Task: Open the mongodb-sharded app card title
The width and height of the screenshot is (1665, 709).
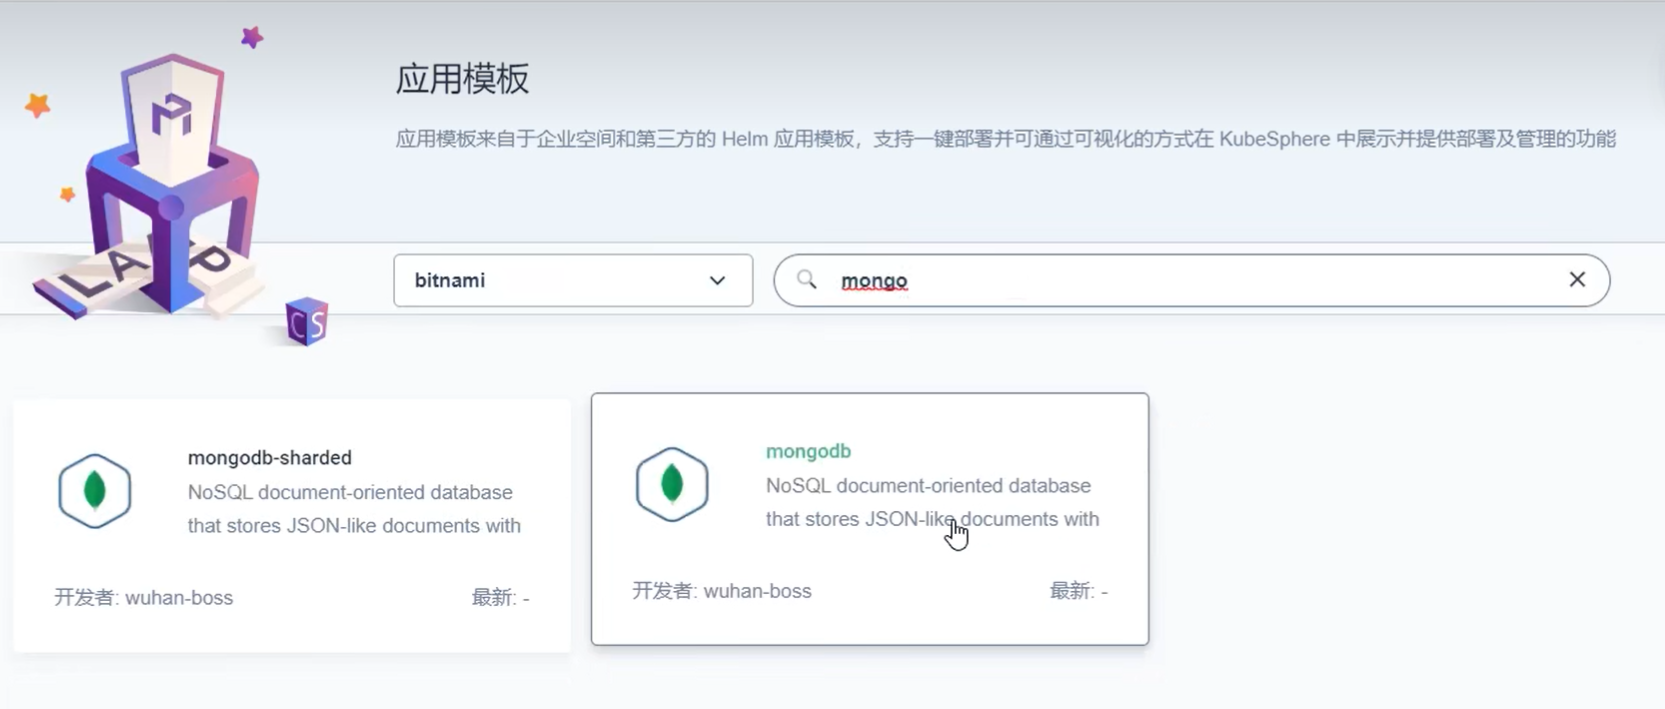Action: [x=270, y=457]
